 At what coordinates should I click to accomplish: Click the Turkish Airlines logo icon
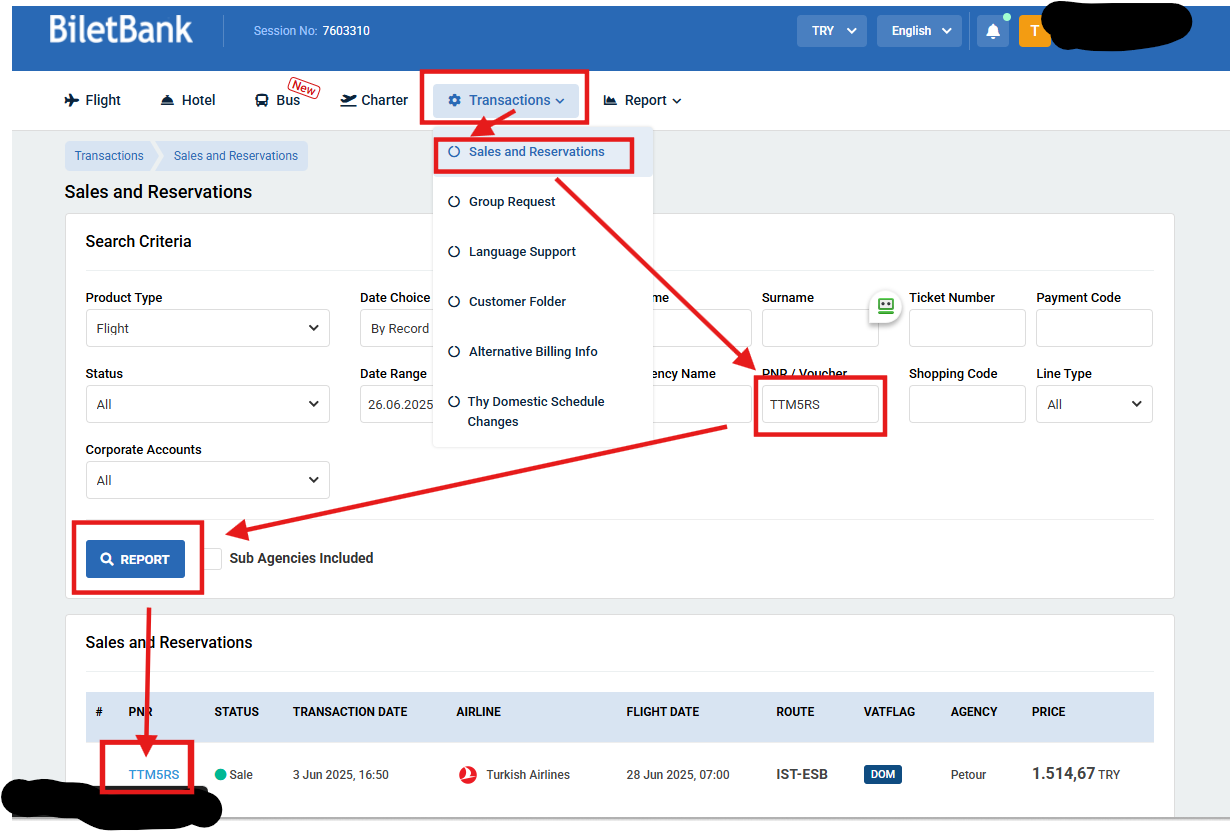[468, 774]
